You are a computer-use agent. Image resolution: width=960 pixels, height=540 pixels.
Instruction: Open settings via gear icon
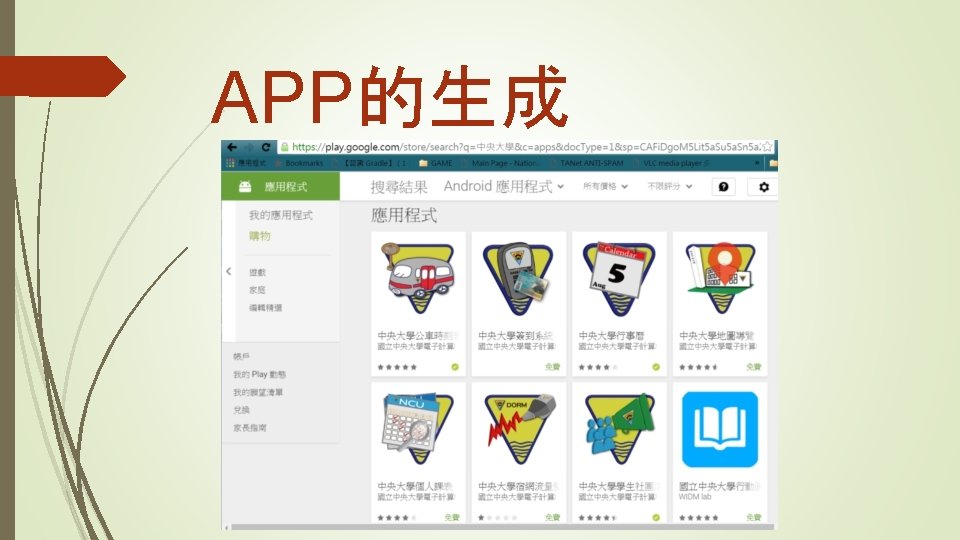763,187
